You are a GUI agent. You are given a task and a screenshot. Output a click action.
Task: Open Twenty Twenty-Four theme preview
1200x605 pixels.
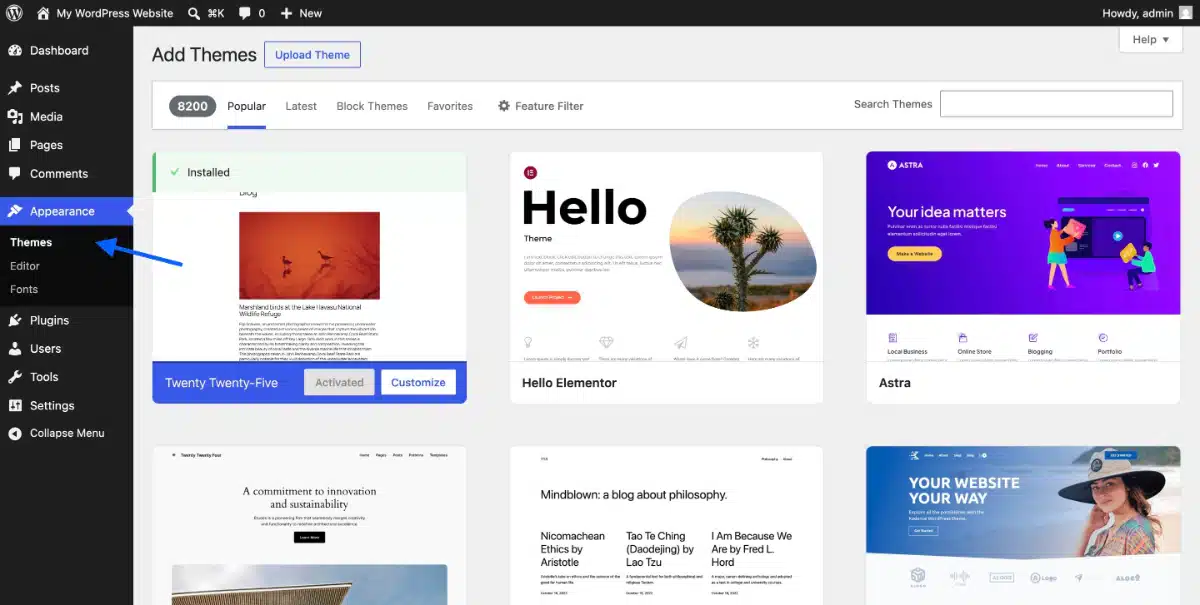tap(309, 525)
